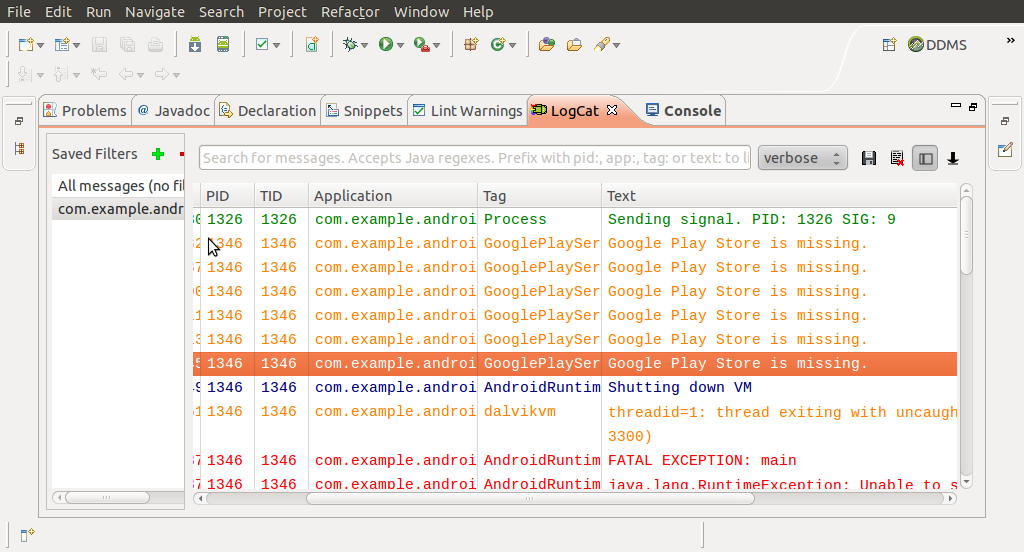This screenshot has height=552, width=1024.
Task: Open the Window menu
Action: (421, 12)
